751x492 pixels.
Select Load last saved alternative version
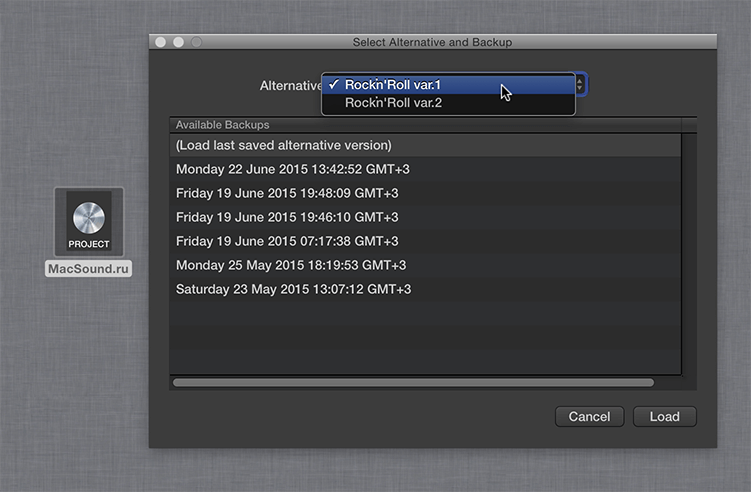[x=425, y=145]
